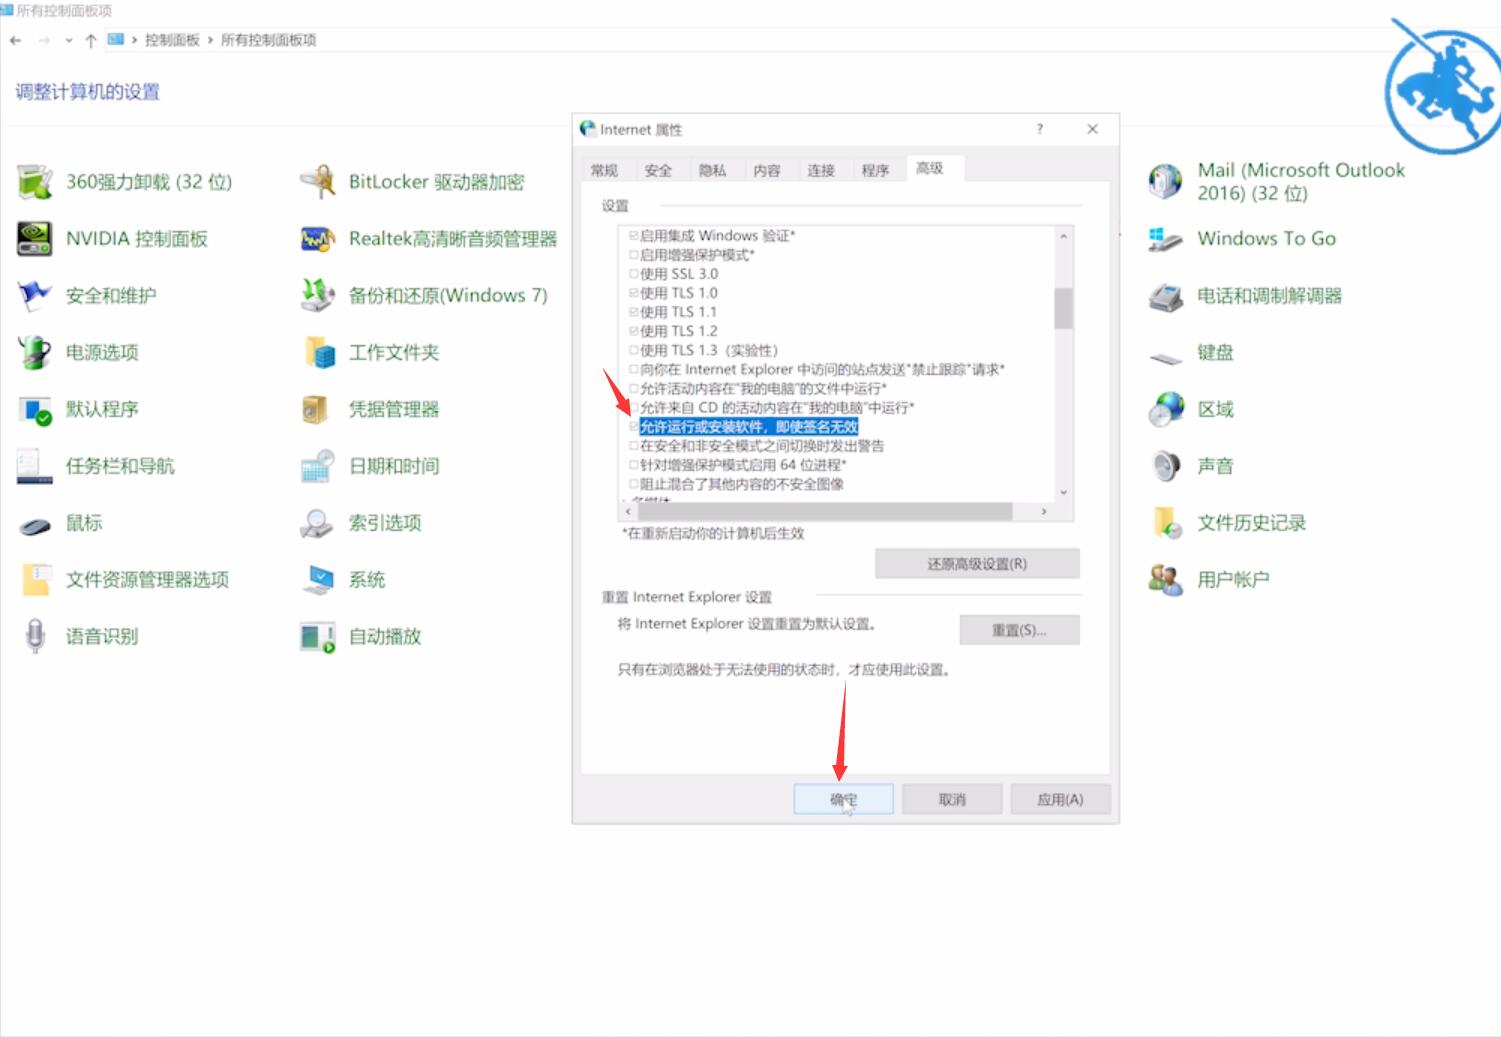Switch to 程序 tab
Viewport: 1501px width, 1037px height.
(875, 170)
